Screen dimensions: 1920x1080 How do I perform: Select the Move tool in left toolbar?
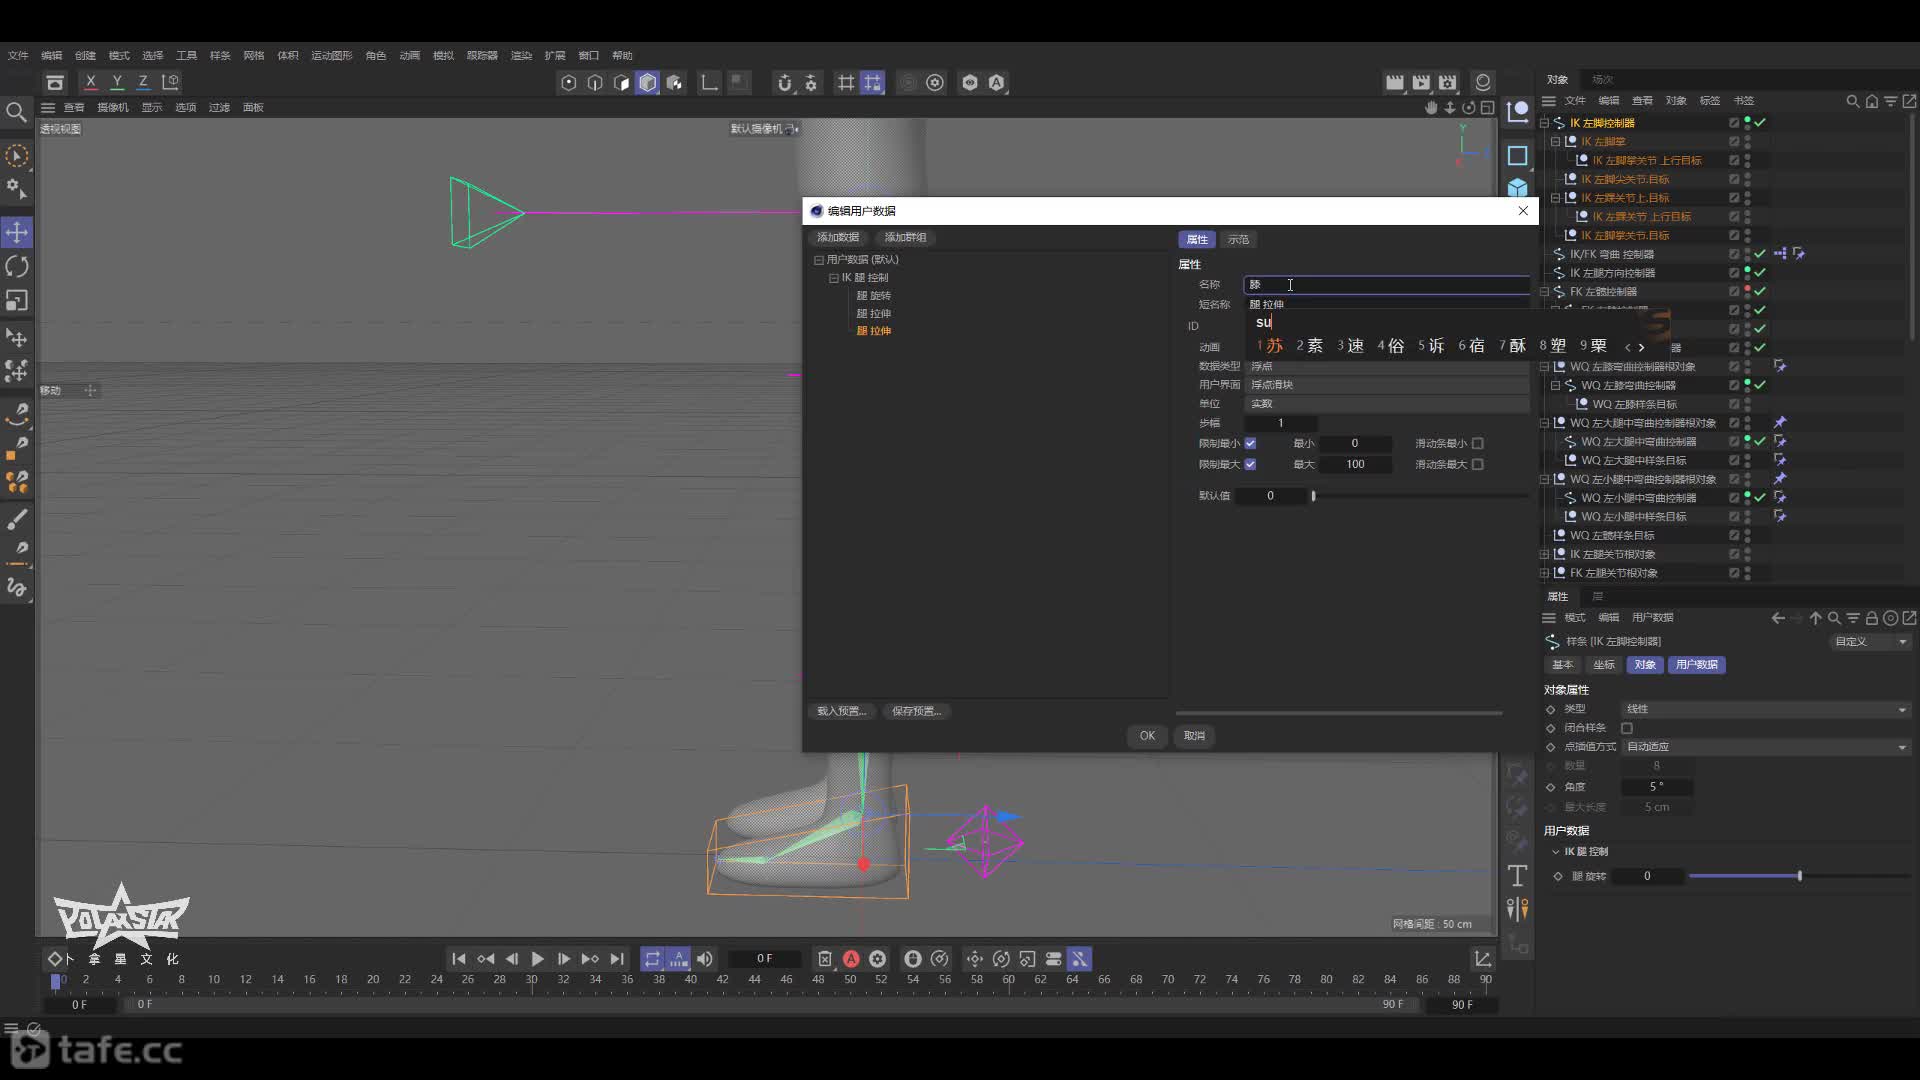(17, 233)
